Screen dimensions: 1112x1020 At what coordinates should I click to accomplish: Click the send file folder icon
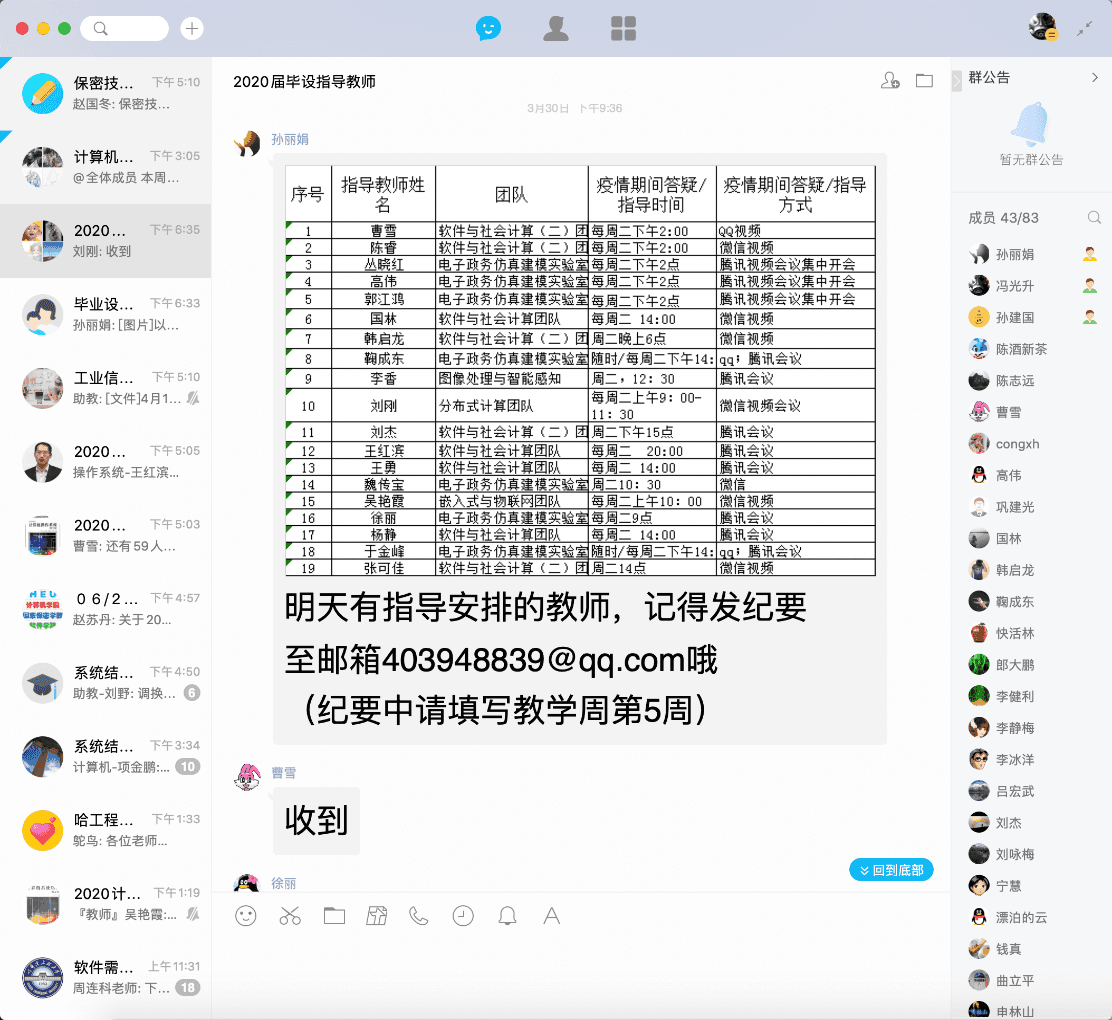pos(334,915)
